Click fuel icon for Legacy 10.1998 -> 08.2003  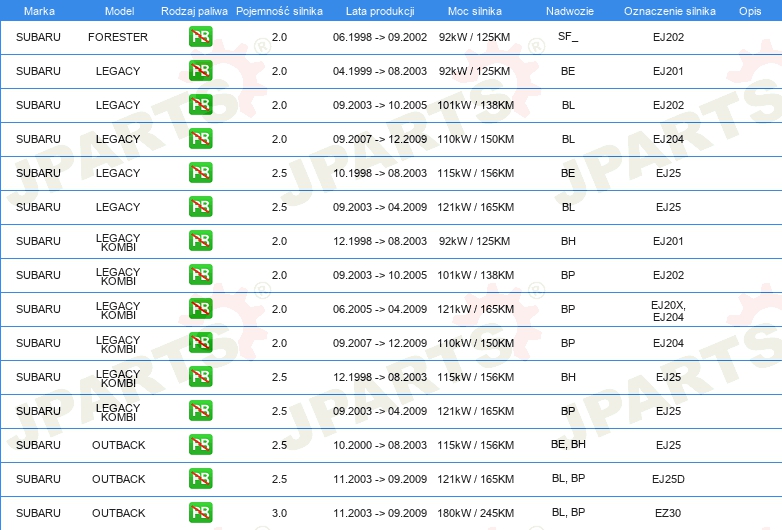[x=200, y=173]
